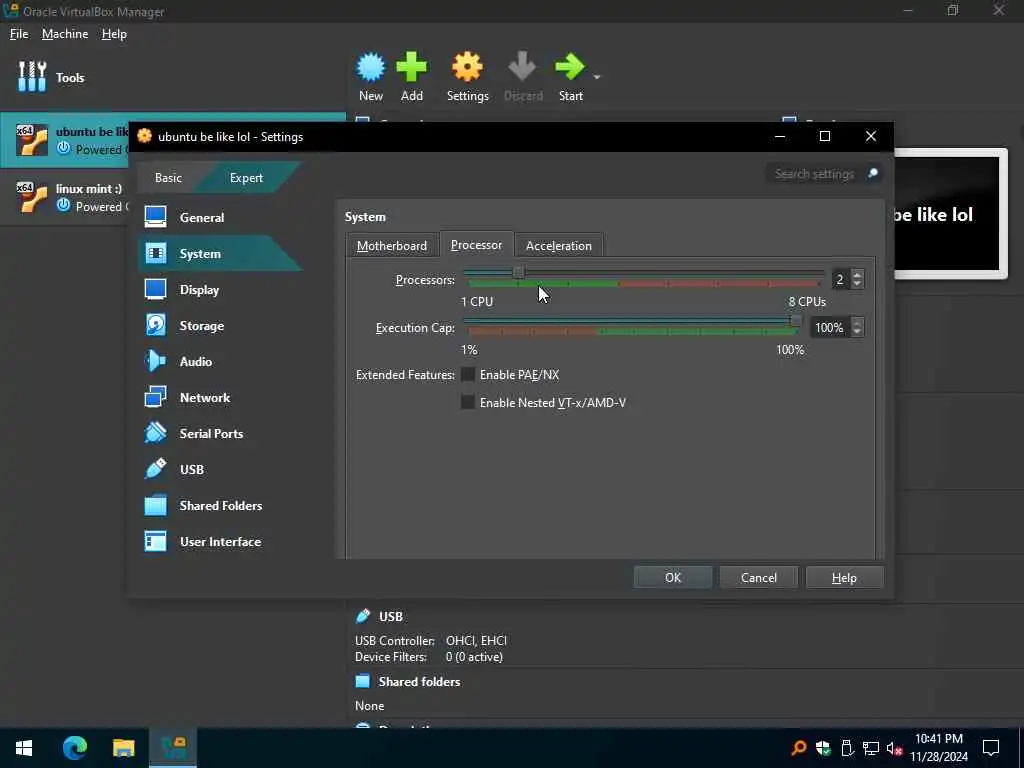Viewport: 1024px width, 768px height.
Task: Open the dropdown arrow beside Start
Action: click(597, 77)
